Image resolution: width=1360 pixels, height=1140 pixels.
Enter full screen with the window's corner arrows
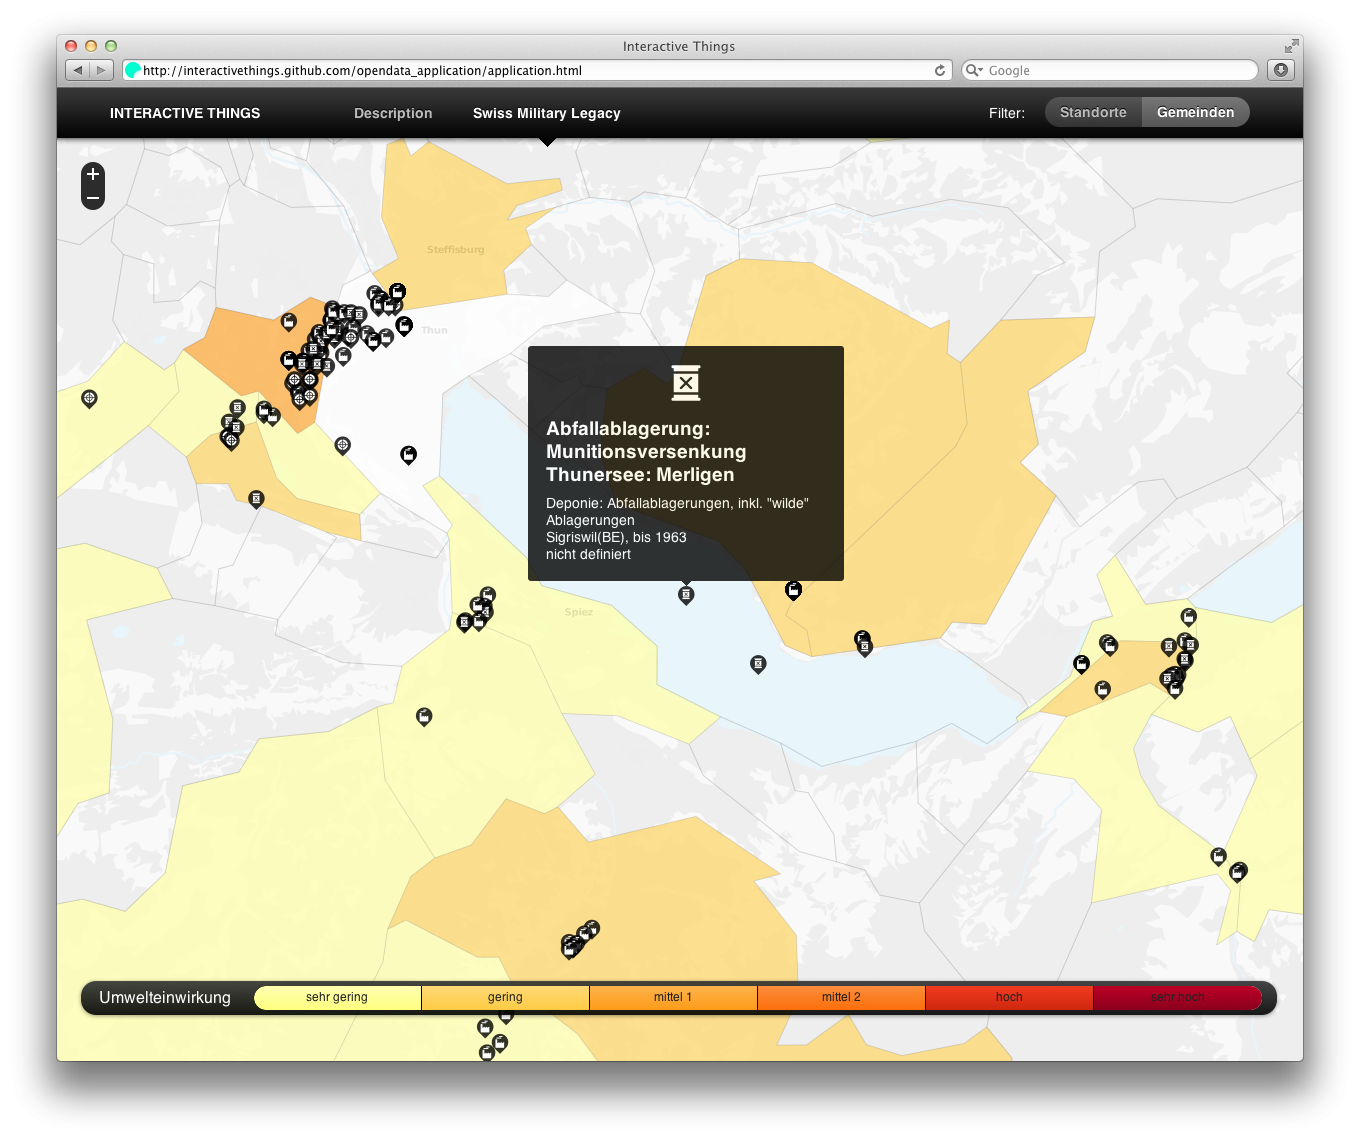tap(1291, 45)
